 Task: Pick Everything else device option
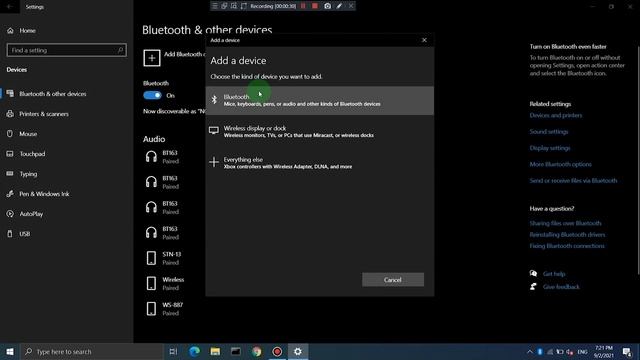click(x=320, y=162)
